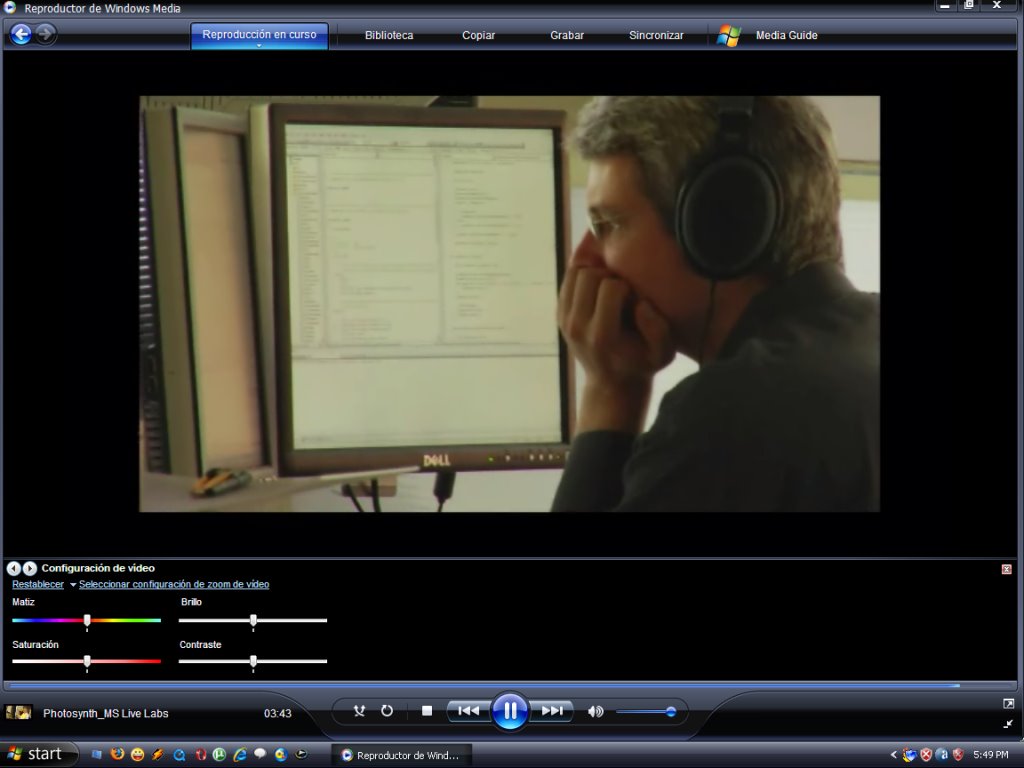Launch the blue-yellow globe quick launch icon
Image resolution: width=1024 pixels, height=768 pixels.
[x=281, y=755]
